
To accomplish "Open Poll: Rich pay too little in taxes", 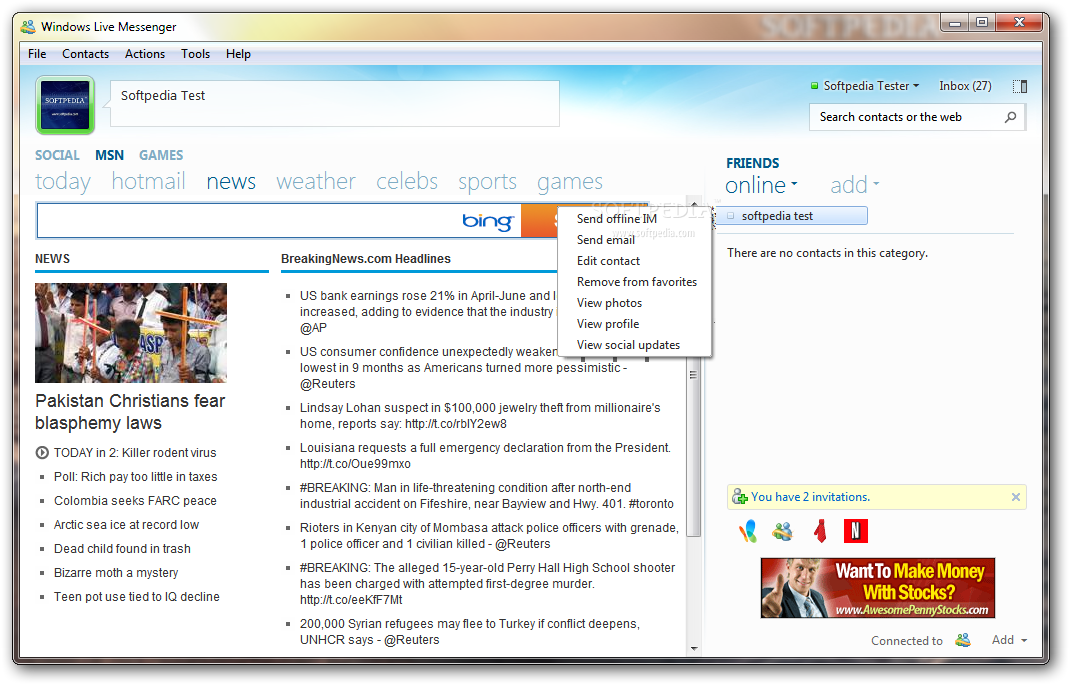I will pyautogui.click(x=136, y=476).
